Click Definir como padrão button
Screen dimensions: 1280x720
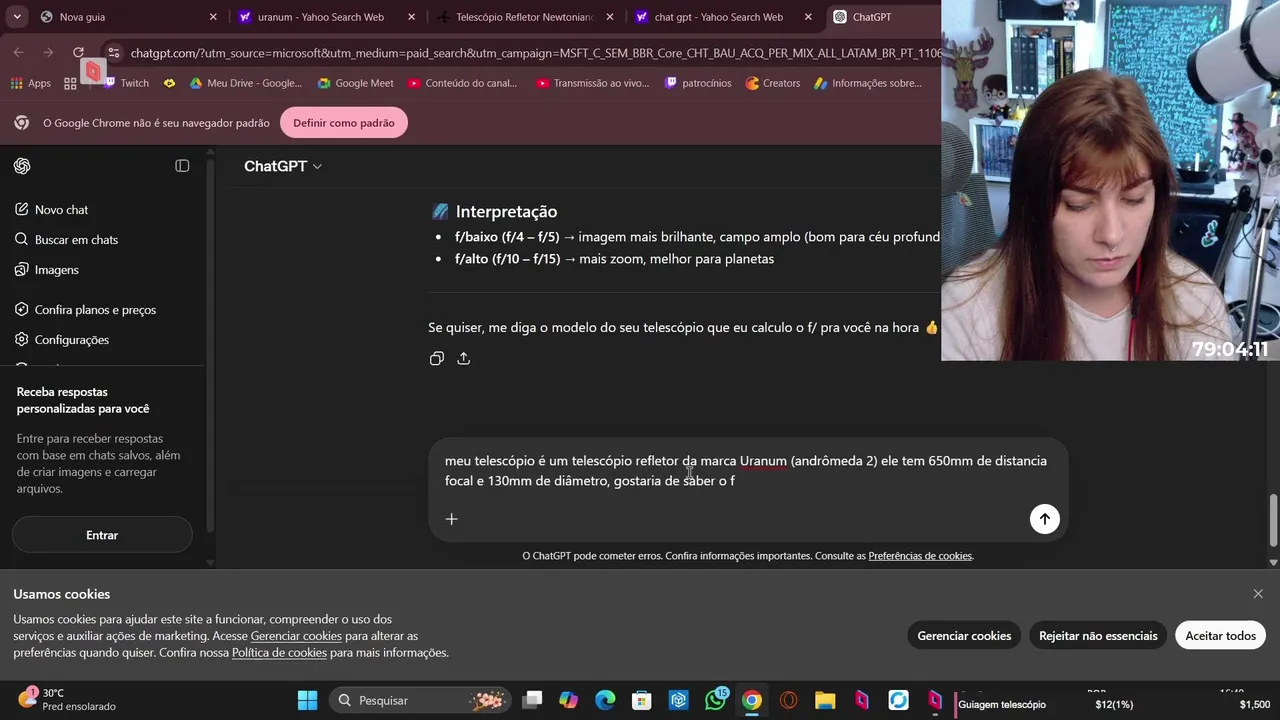(x=344, y=123)
